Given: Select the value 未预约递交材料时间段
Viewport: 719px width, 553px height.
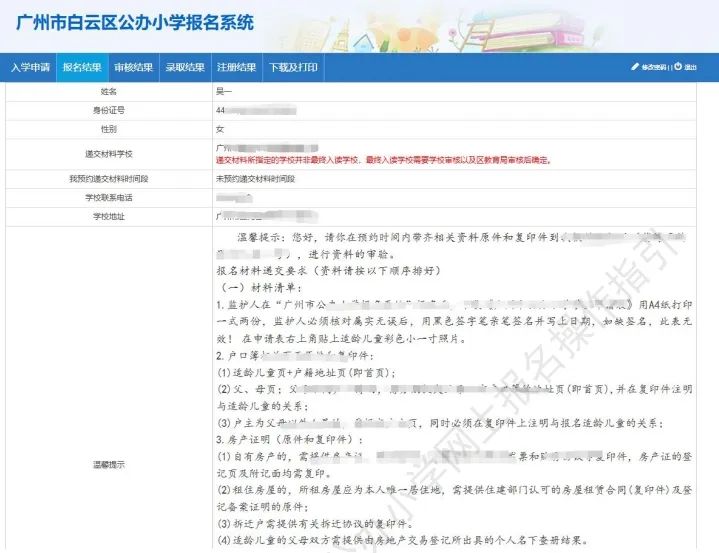Looking at the screenshot, I should pos(255,179).
